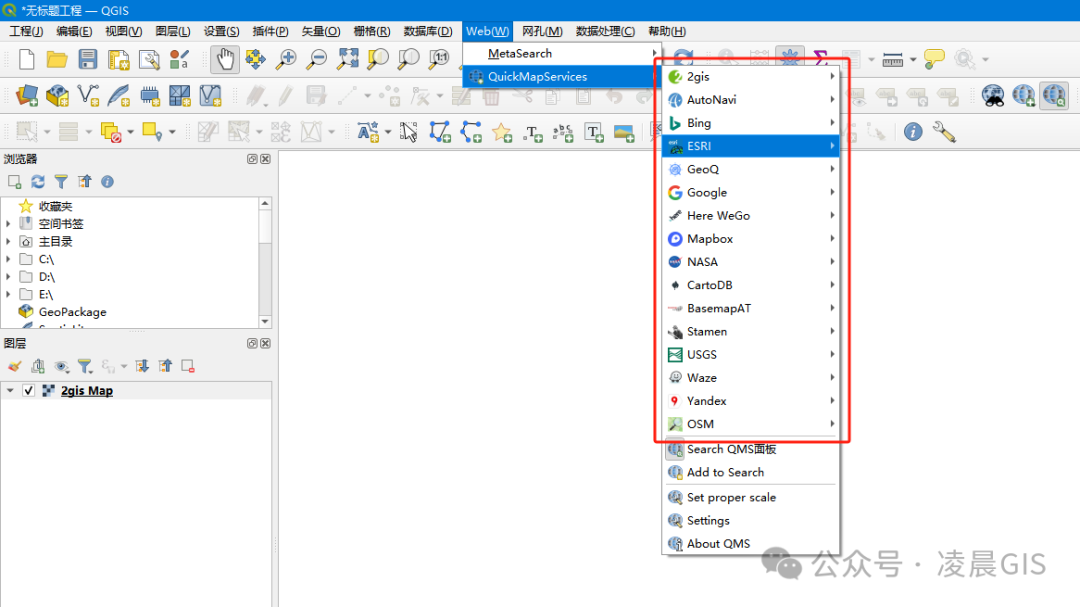Click the New Shapefile layer icon
This screenshot has height=607, width=1080.
[x=88, y=95]
